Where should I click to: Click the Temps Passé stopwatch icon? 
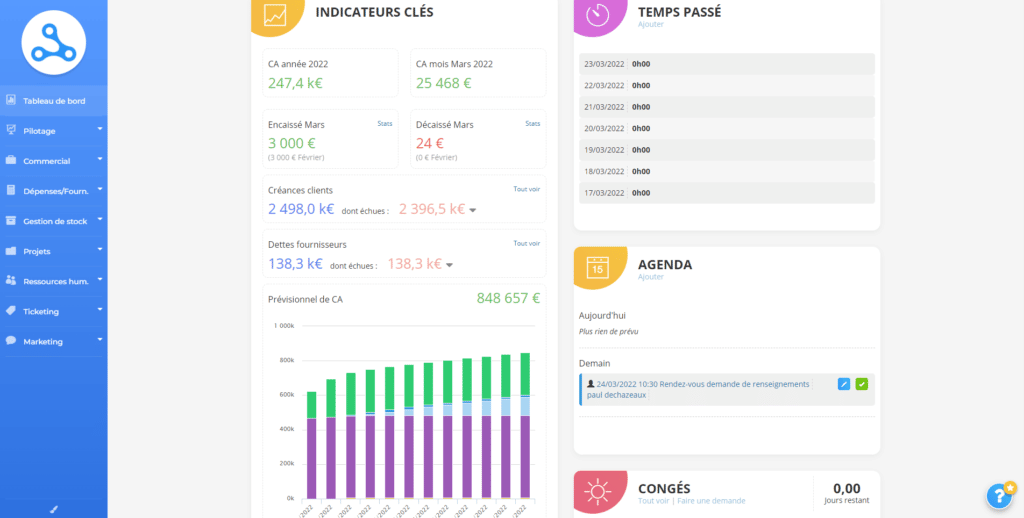click(x=598, y=14)
